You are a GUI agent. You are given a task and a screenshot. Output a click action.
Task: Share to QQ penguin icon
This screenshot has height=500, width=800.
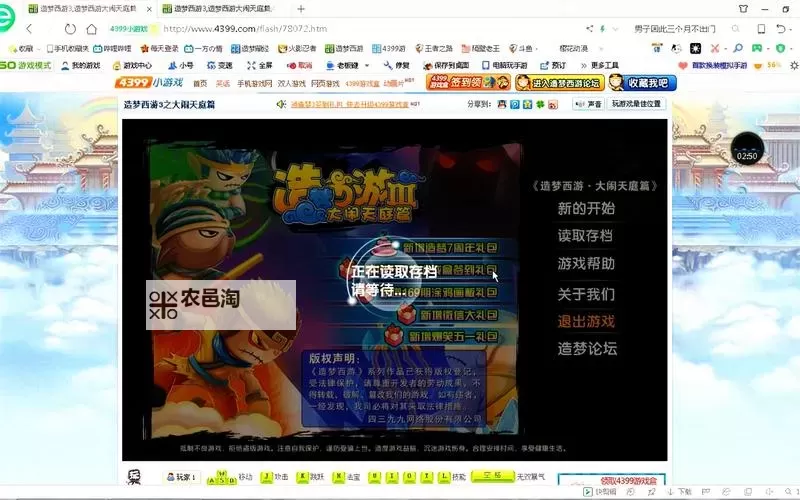click(502, 104)
